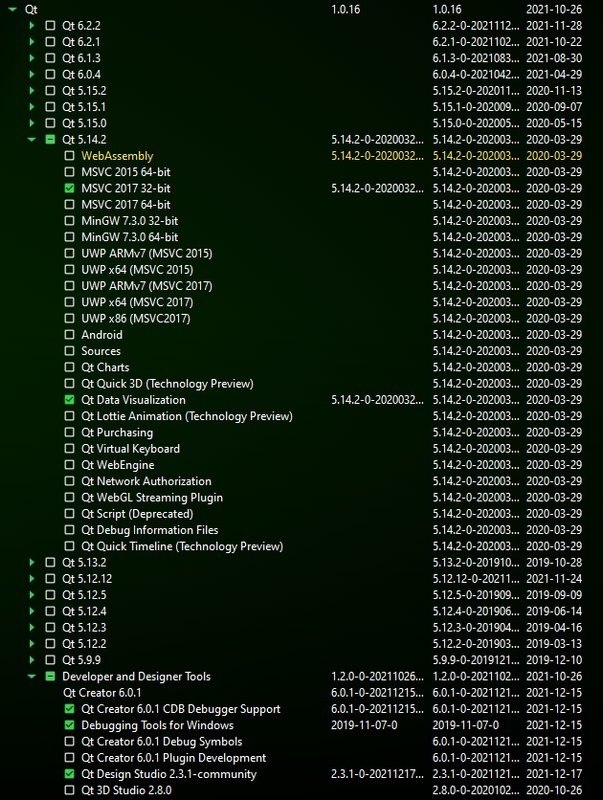Check UWP x64 (MSVC 2015) checkbox
Screen dimensions: 603x800
(69, 269)
